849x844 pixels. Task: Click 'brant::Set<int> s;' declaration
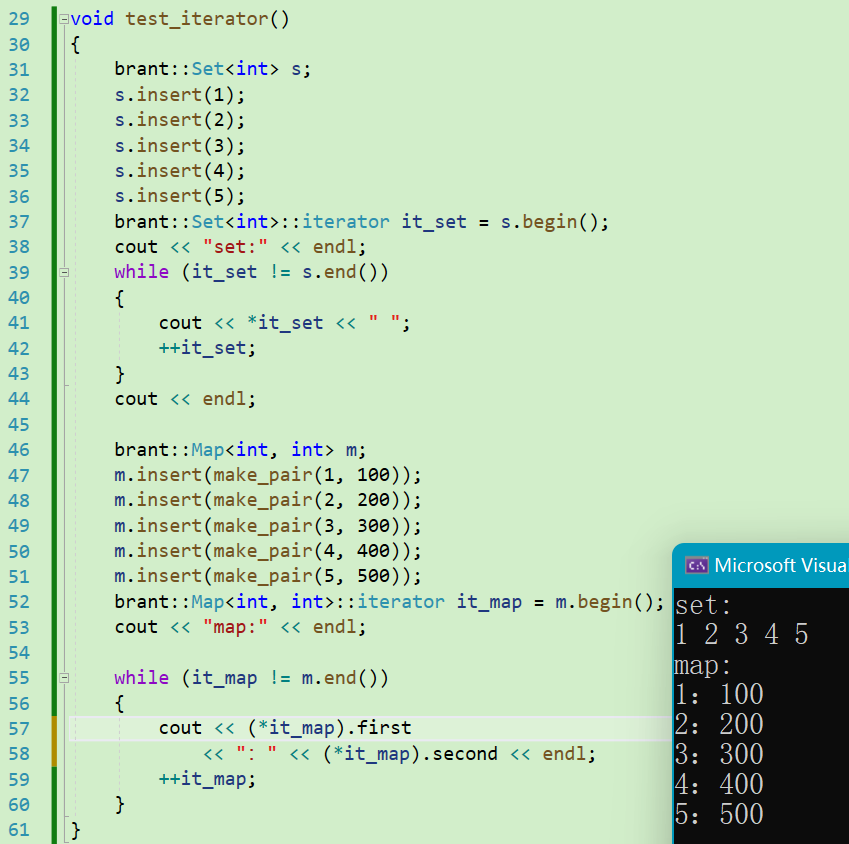(212, 69)
